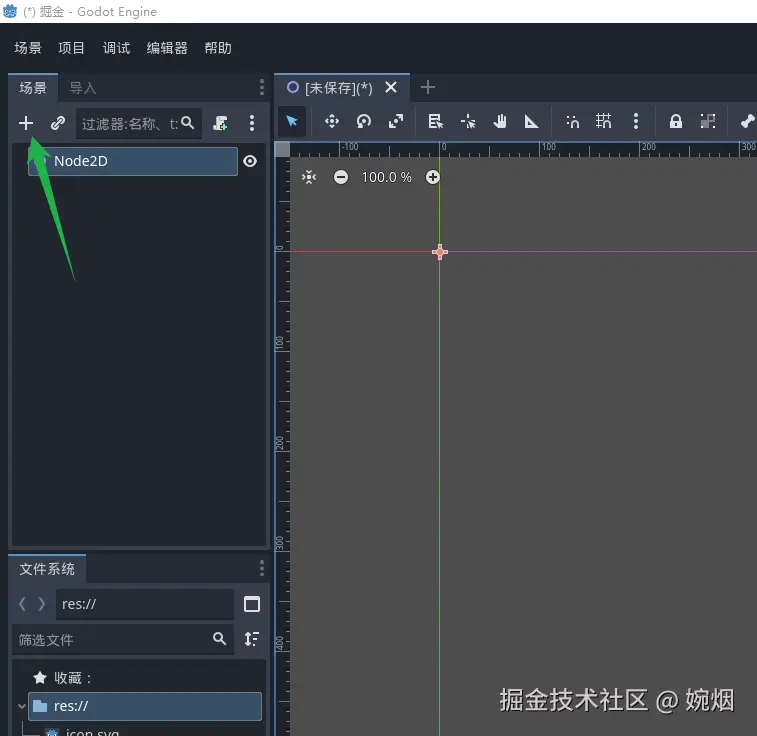Activate the Pan mode hand tool
The width and height of the screenshot is (757, 736).
pyautogui.click(x=500, y=121)
